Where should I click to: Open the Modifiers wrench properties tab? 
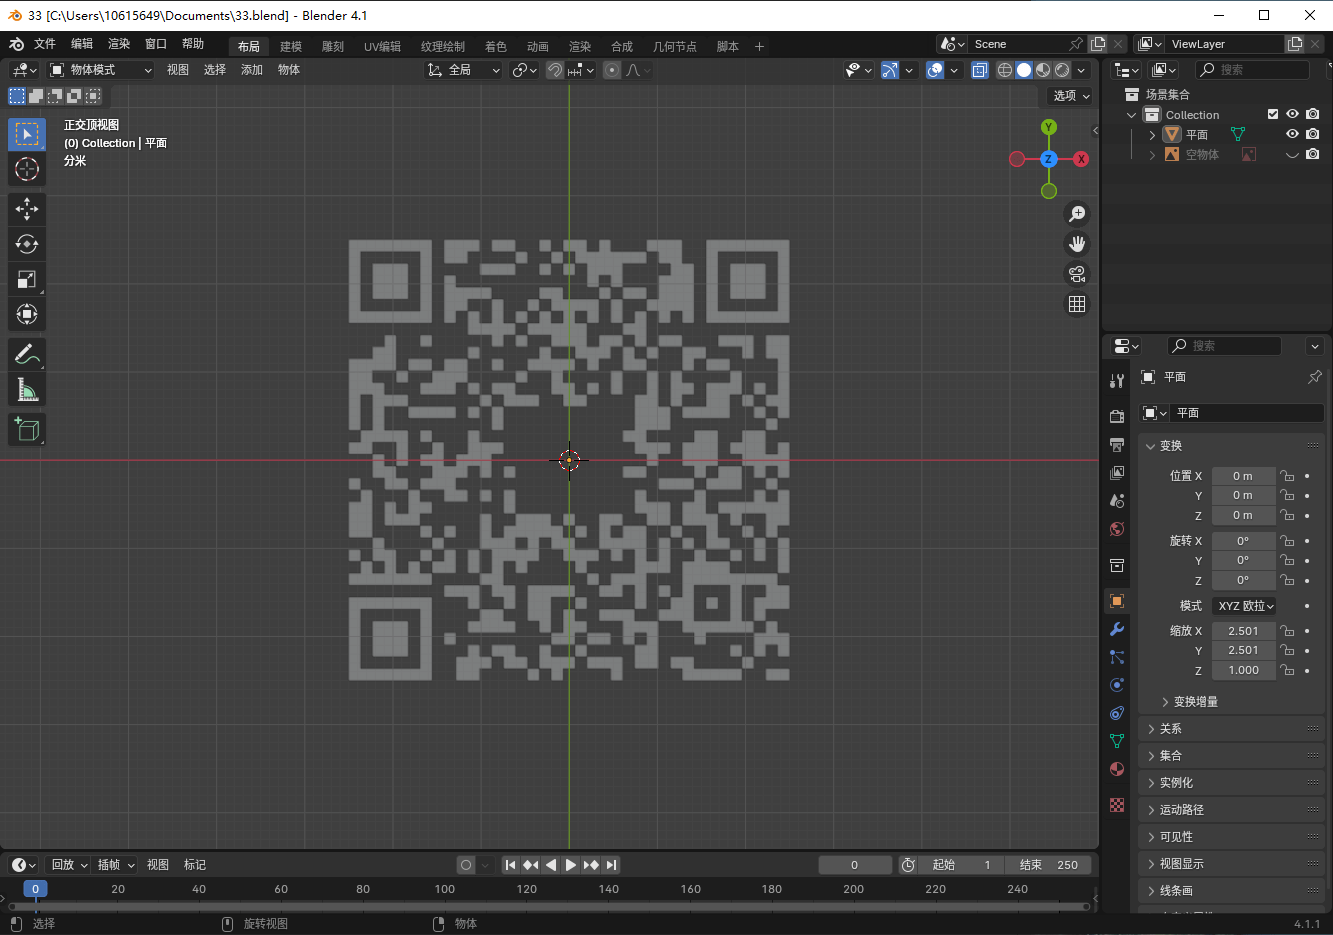[x=1117, y=629]
